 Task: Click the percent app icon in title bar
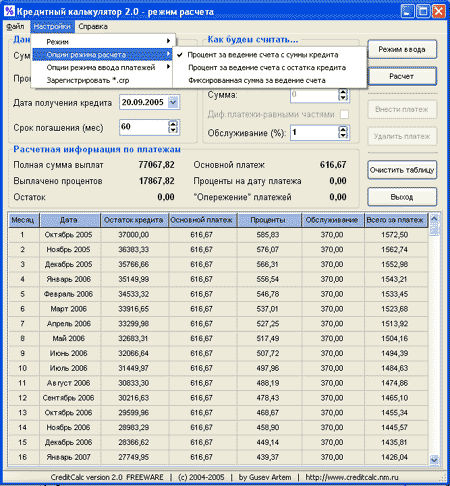[x=9, y=11]
